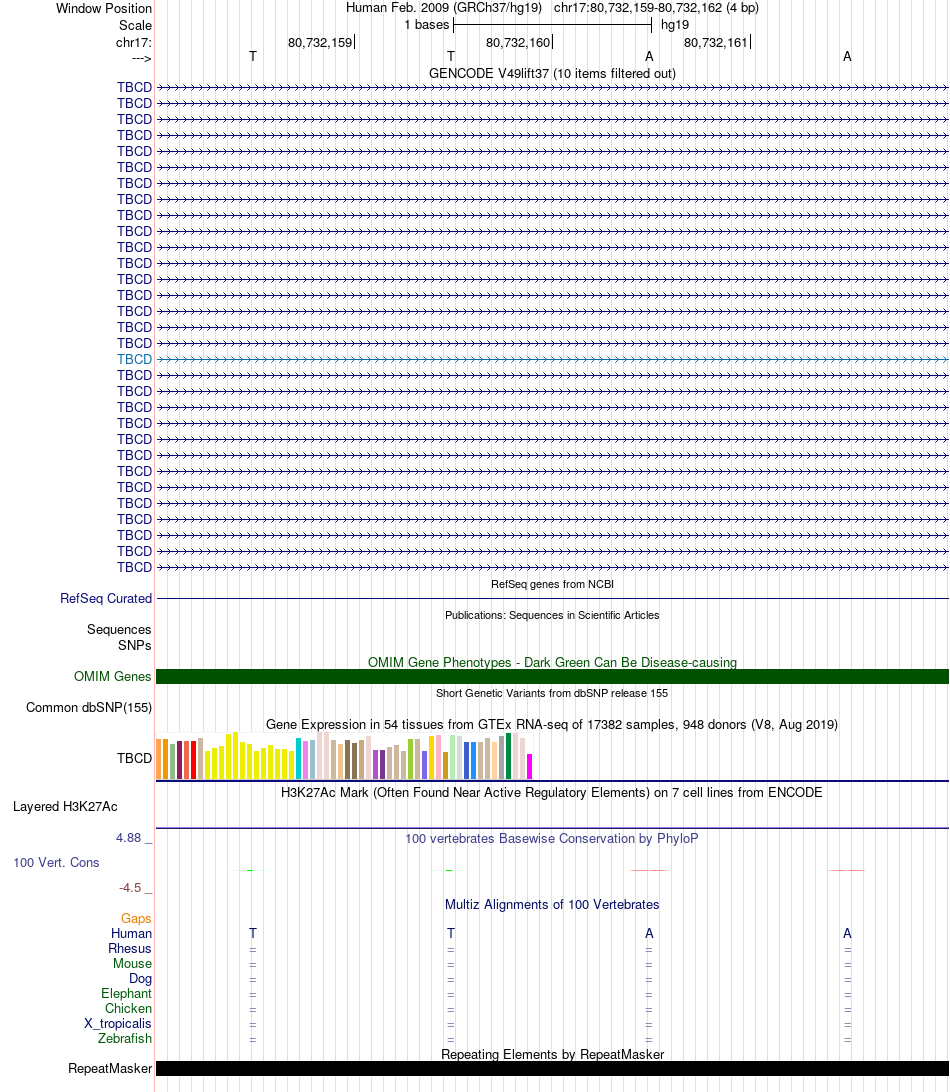Image resolution: width=950 pixels, height=1092 pixels.
Task: Open the OMIM Gene Phenotypes track title
Action: click(552, 662)
